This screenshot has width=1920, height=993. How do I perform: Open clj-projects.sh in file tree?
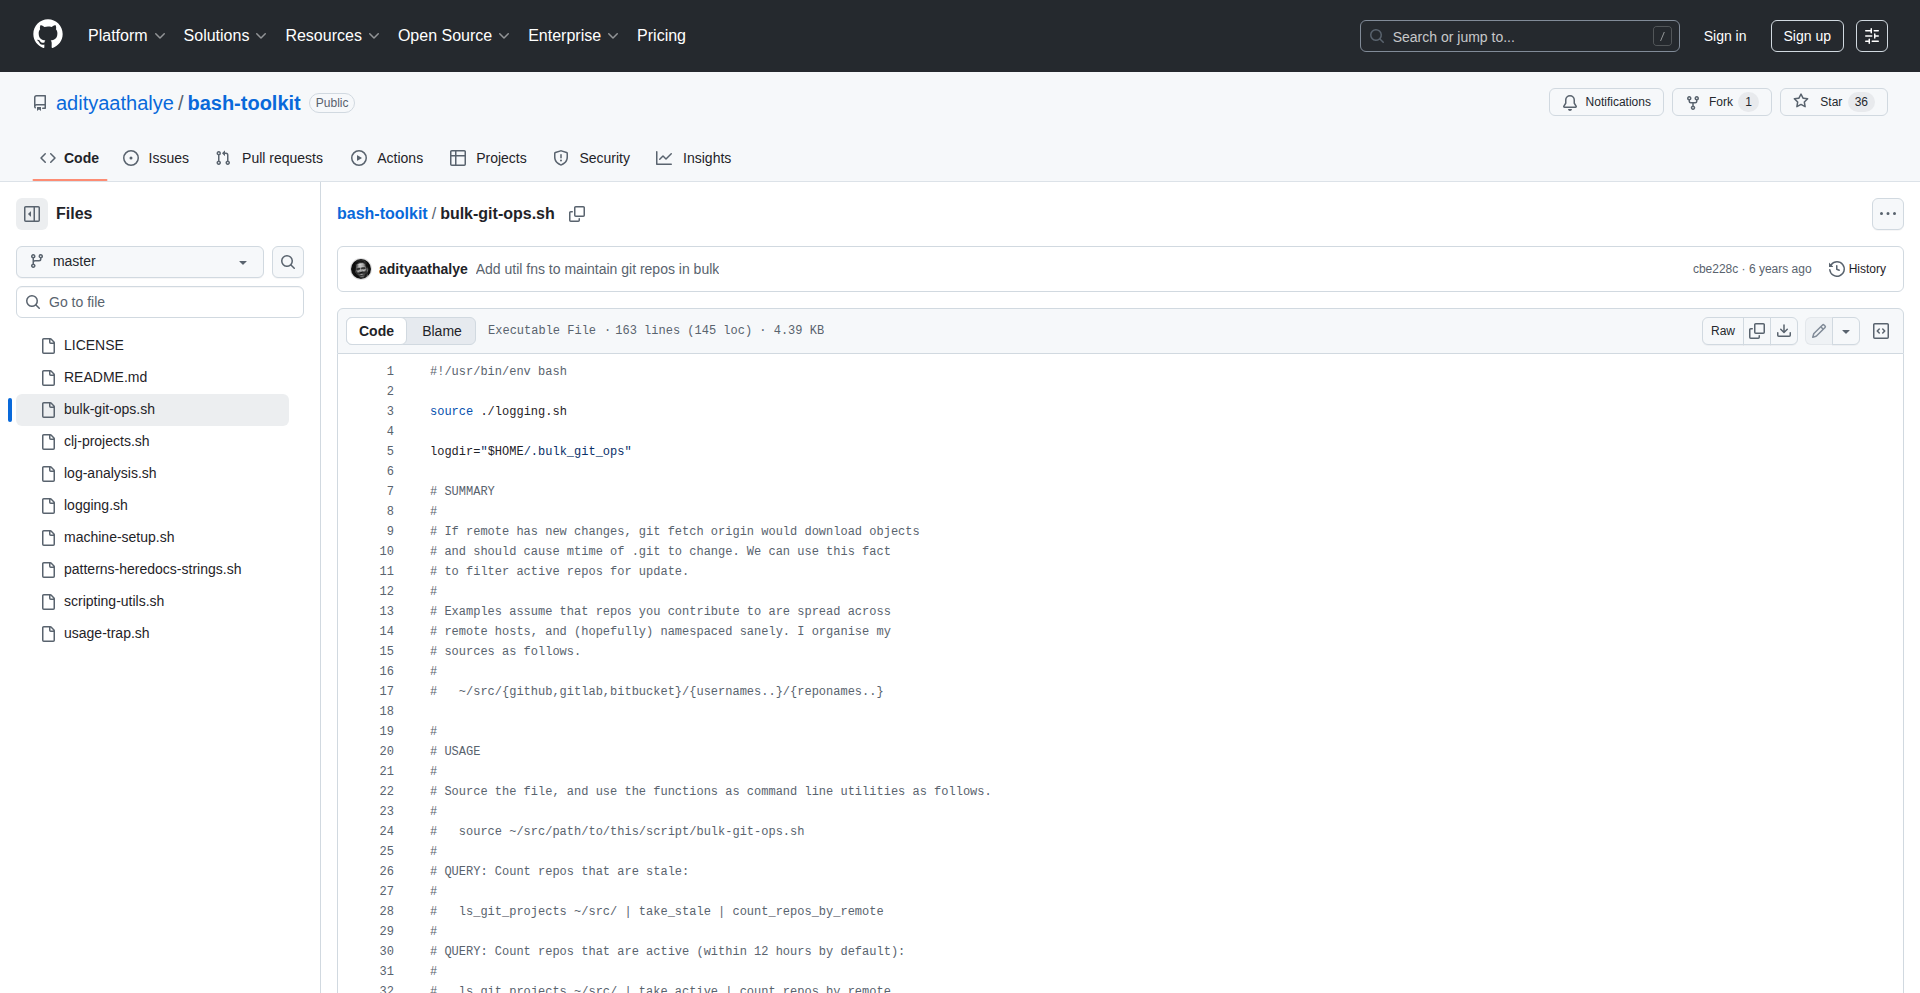click(153, 441)
